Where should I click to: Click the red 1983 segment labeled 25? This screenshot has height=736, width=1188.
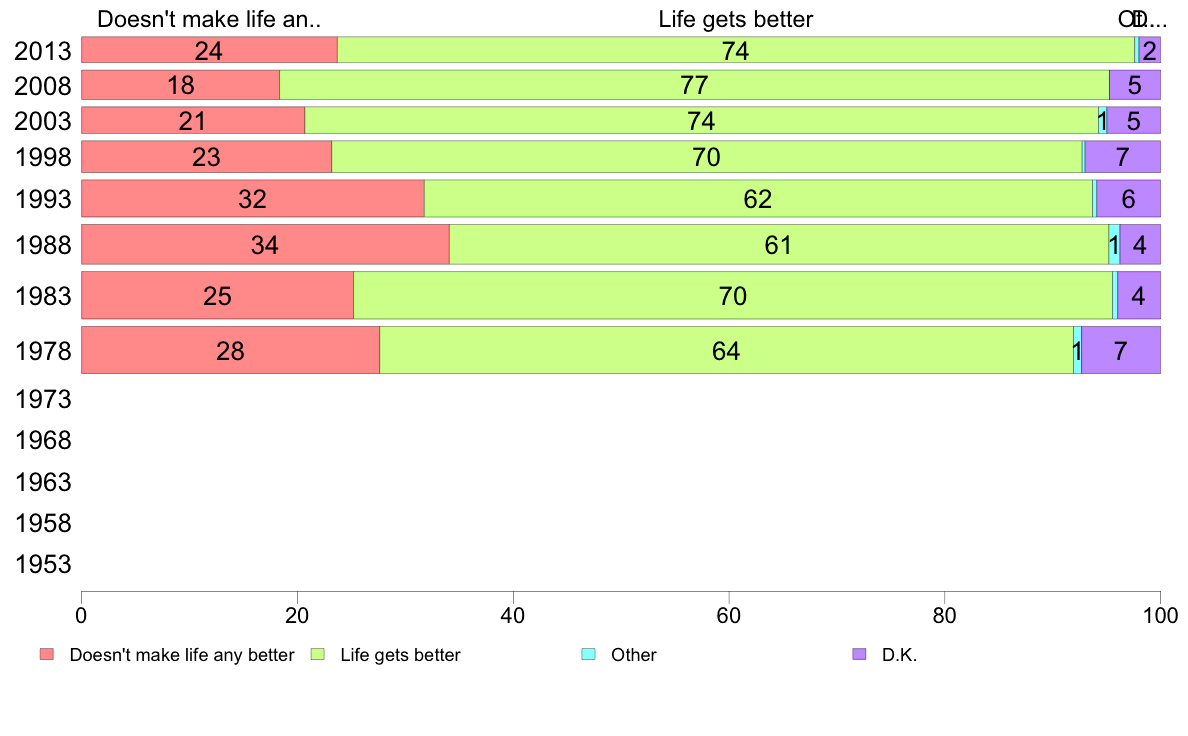click(x=217, y=295)
